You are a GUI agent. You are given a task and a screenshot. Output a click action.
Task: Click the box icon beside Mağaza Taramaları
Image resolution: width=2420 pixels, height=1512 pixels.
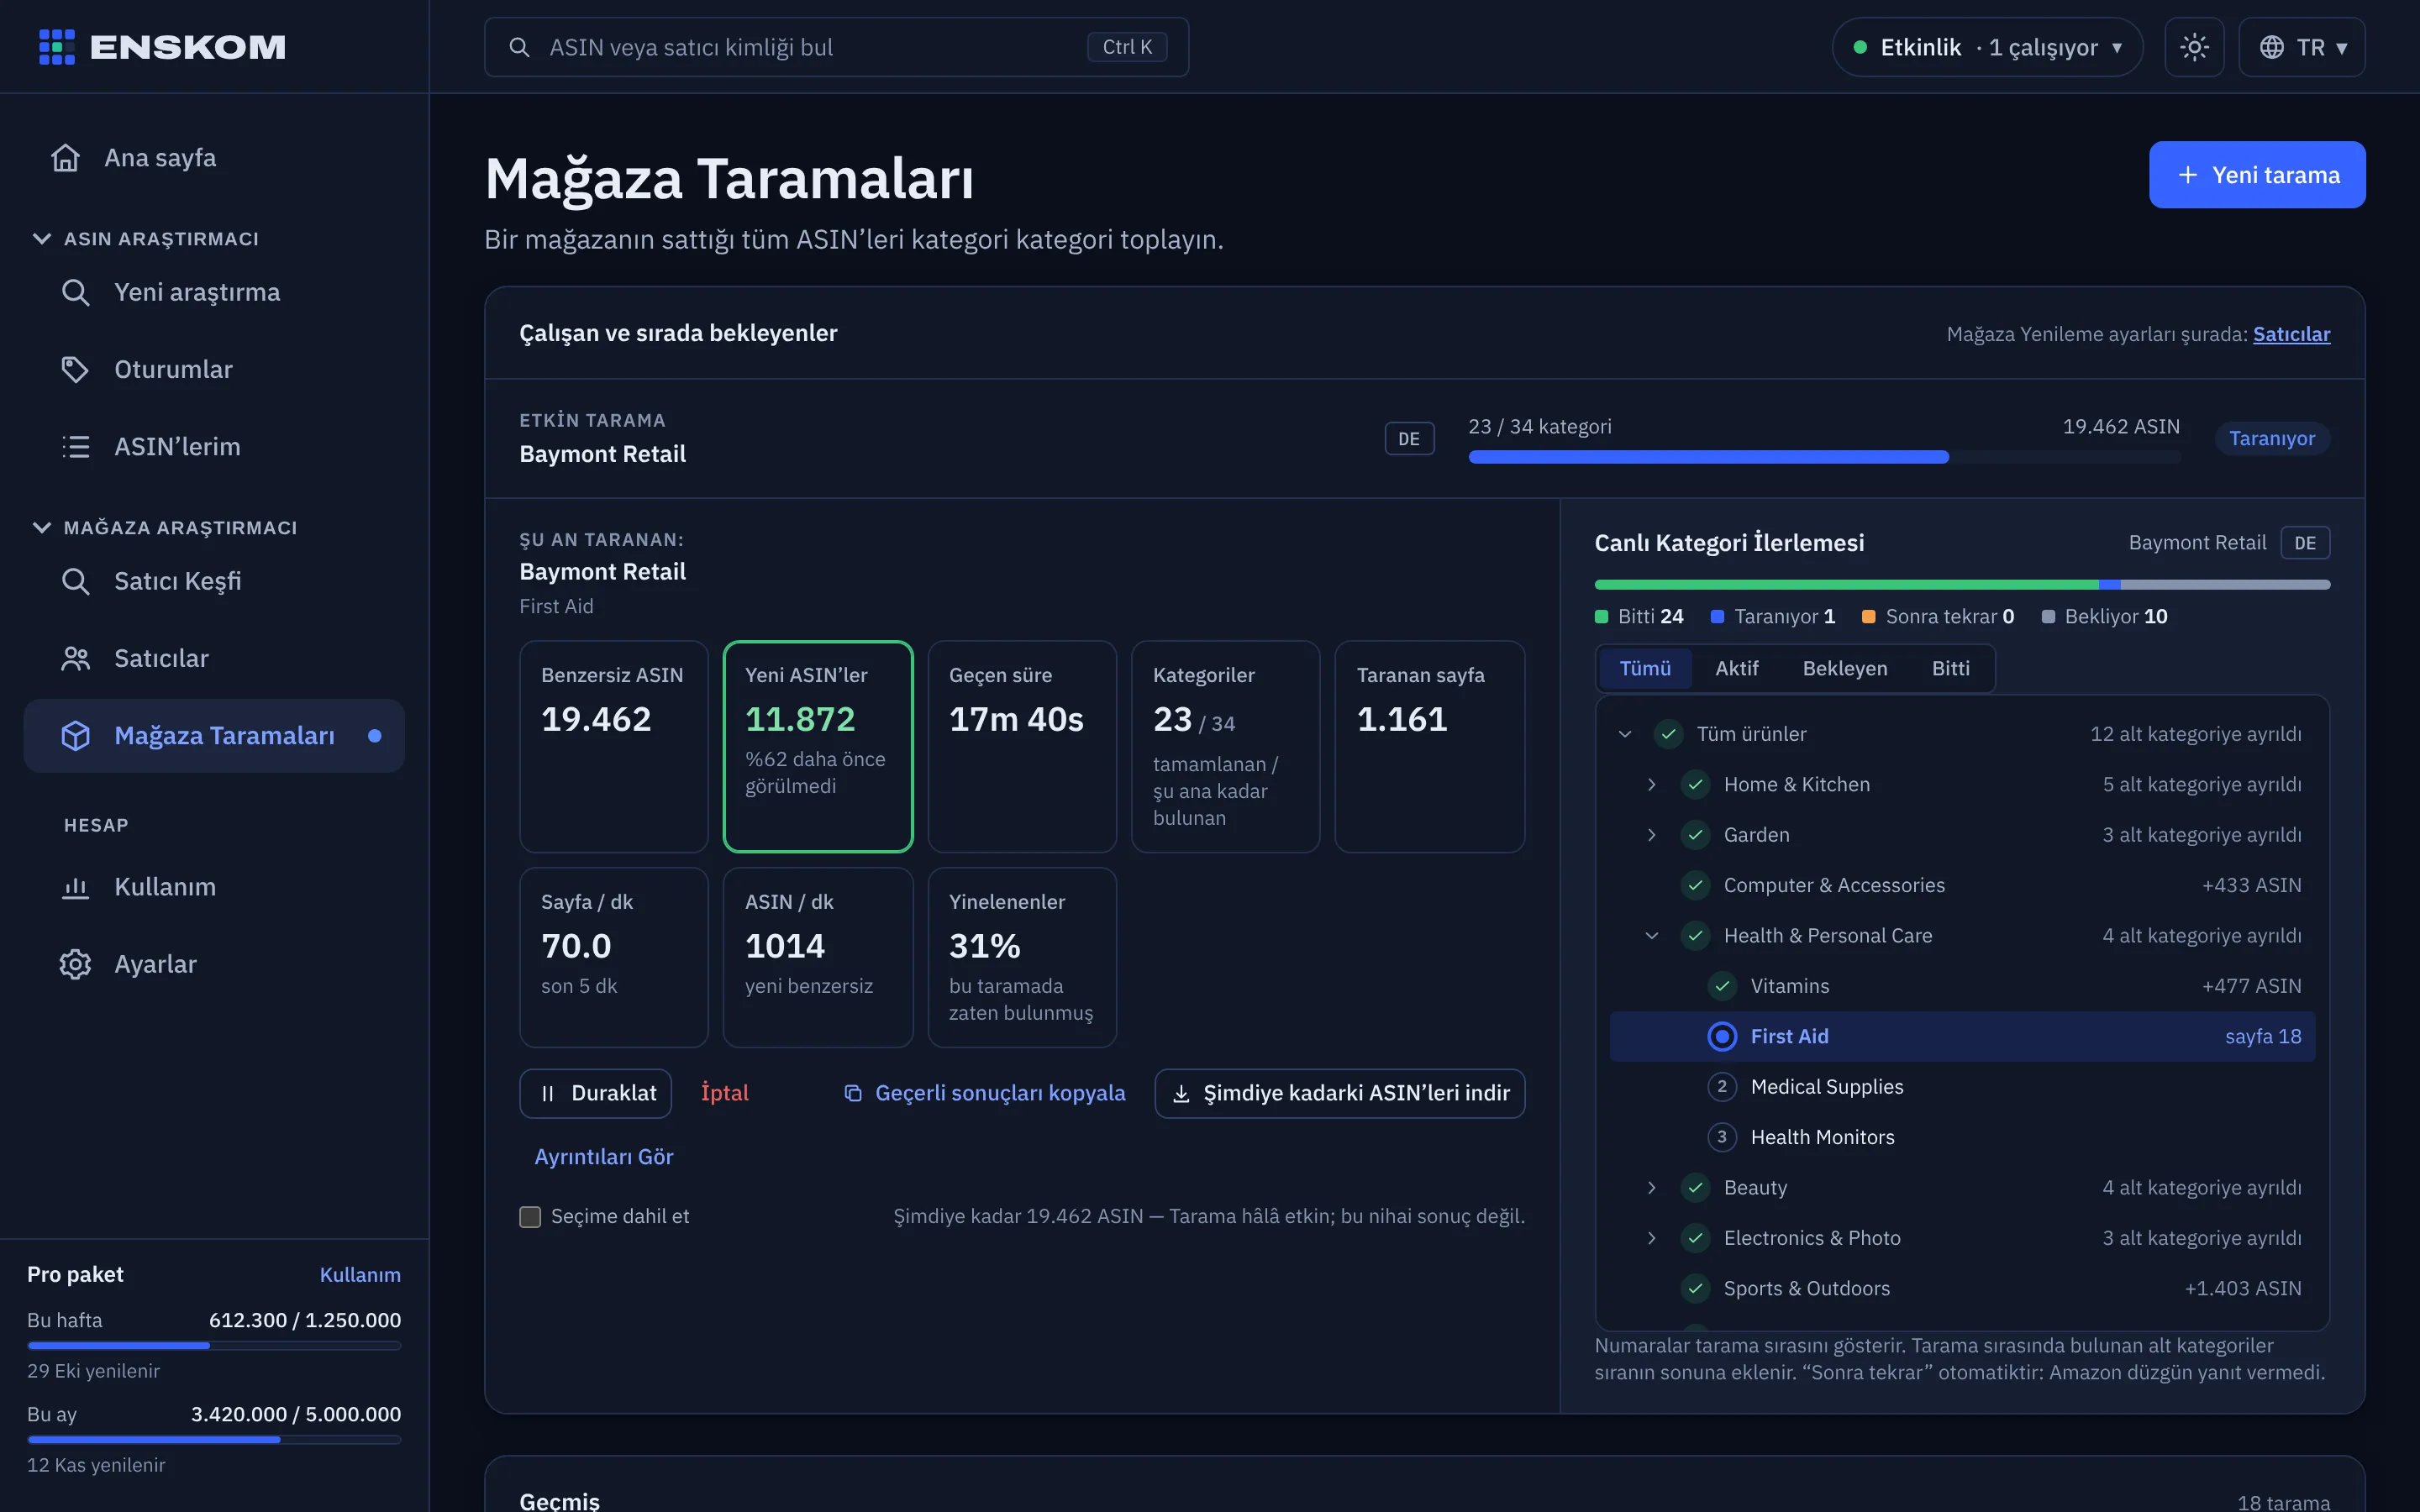click(76, 735)
